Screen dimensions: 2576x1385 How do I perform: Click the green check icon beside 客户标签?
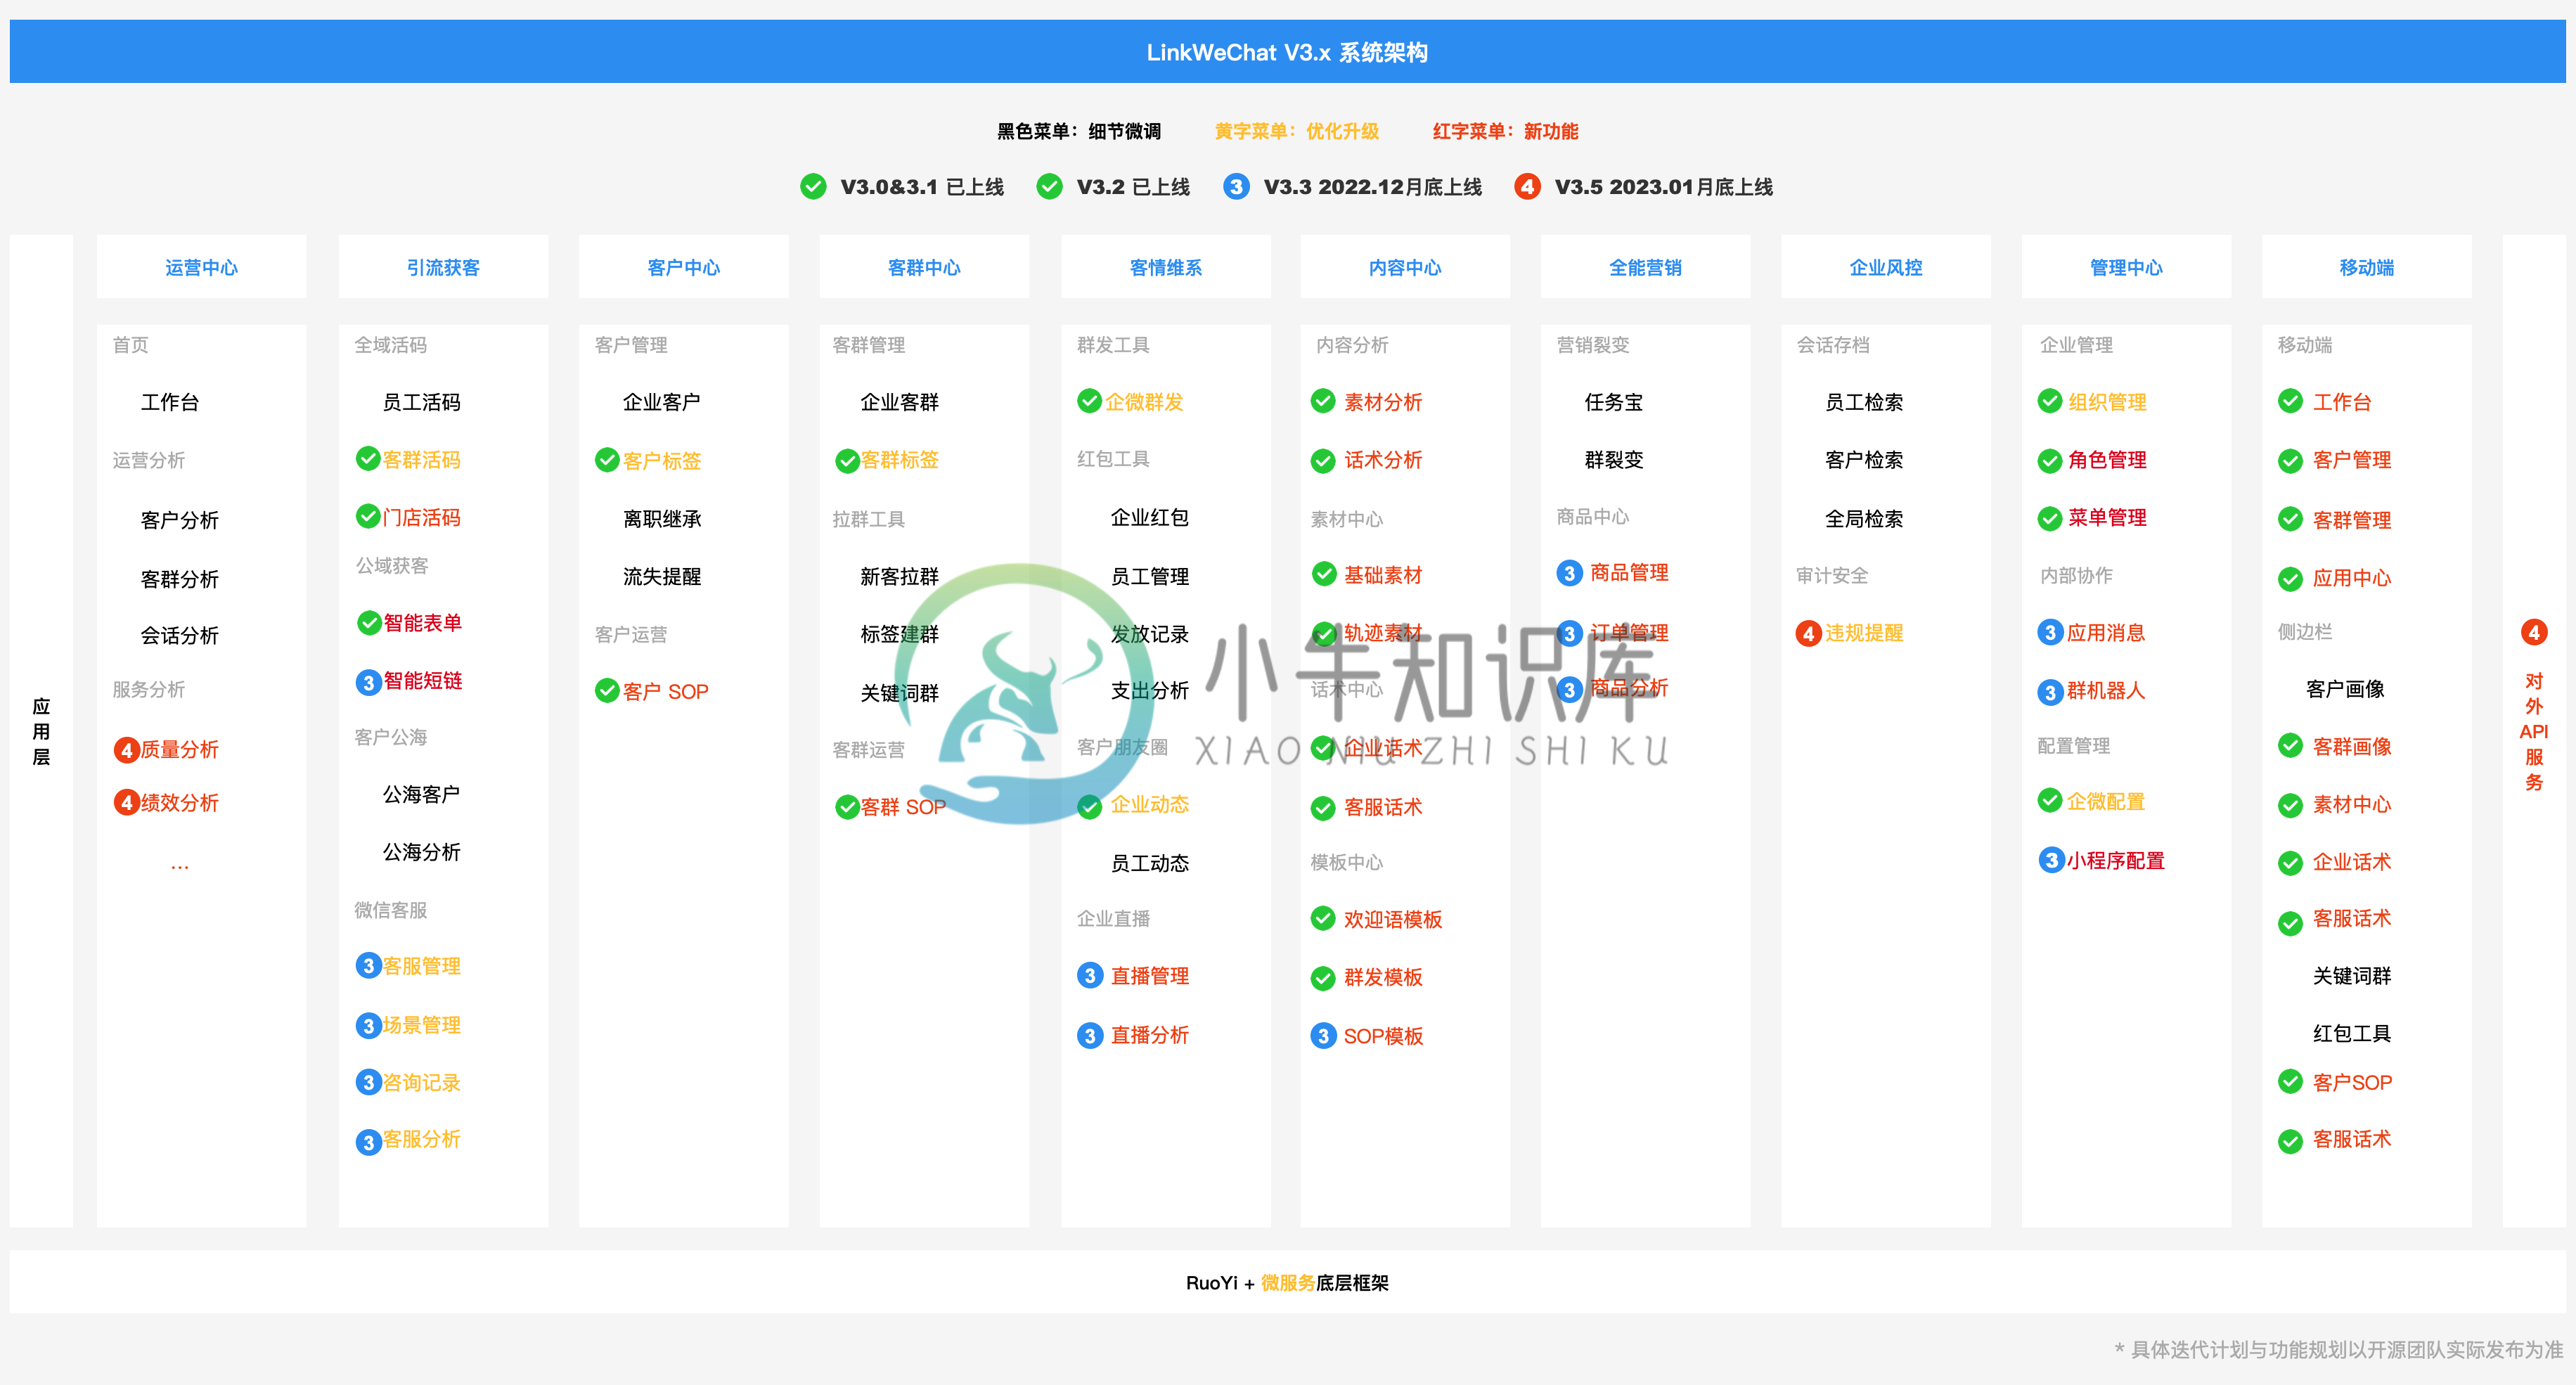(x=607, y=460)
